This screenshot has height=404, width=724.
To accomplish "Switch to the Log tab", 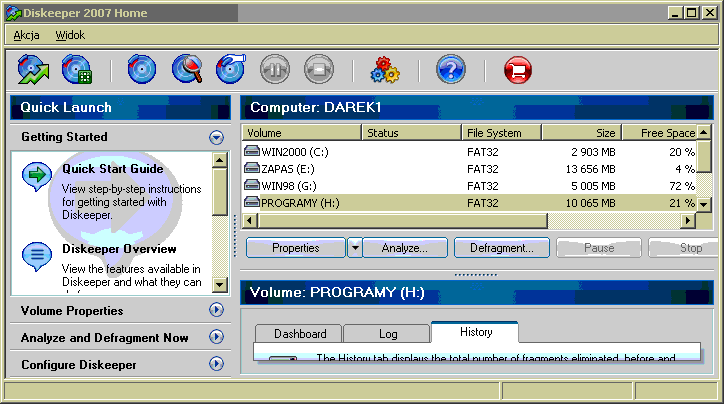I will (388, 333).
